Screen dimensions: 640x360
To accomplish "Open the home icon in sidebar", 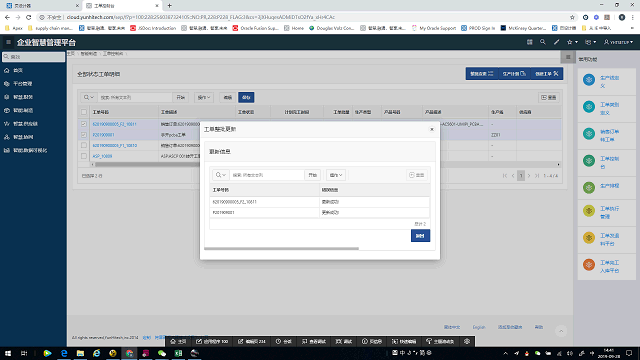I will [7, 70].
